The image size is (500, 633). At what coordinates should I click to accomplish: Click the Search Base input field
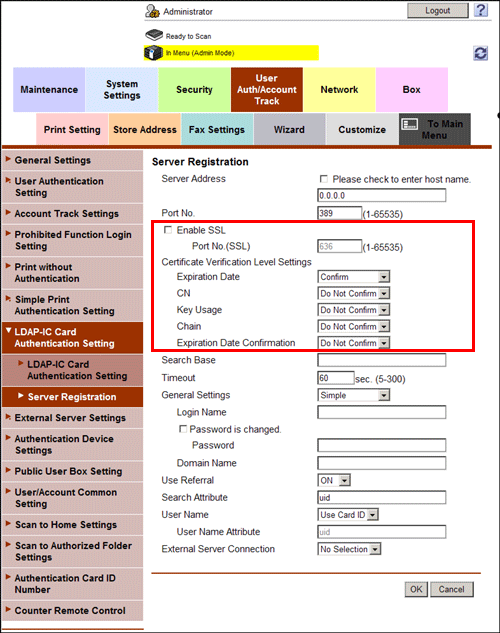381,360
